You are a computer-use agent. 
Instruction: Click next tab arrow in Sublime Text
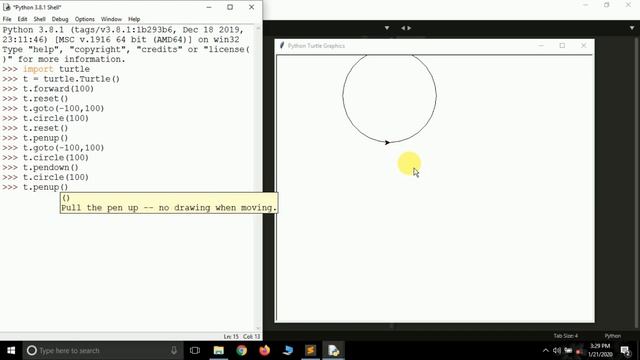click(x=409, y=28)
